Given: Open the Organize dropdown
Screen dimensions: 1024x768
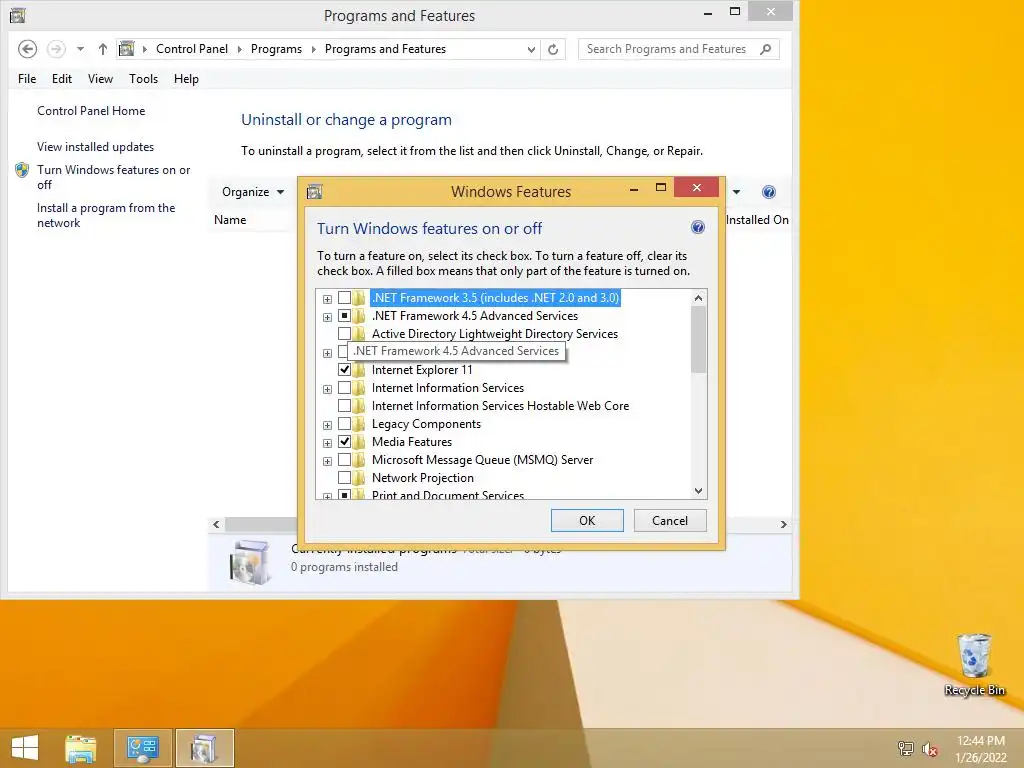Looking at the screenshot, I should pos(253,192).
